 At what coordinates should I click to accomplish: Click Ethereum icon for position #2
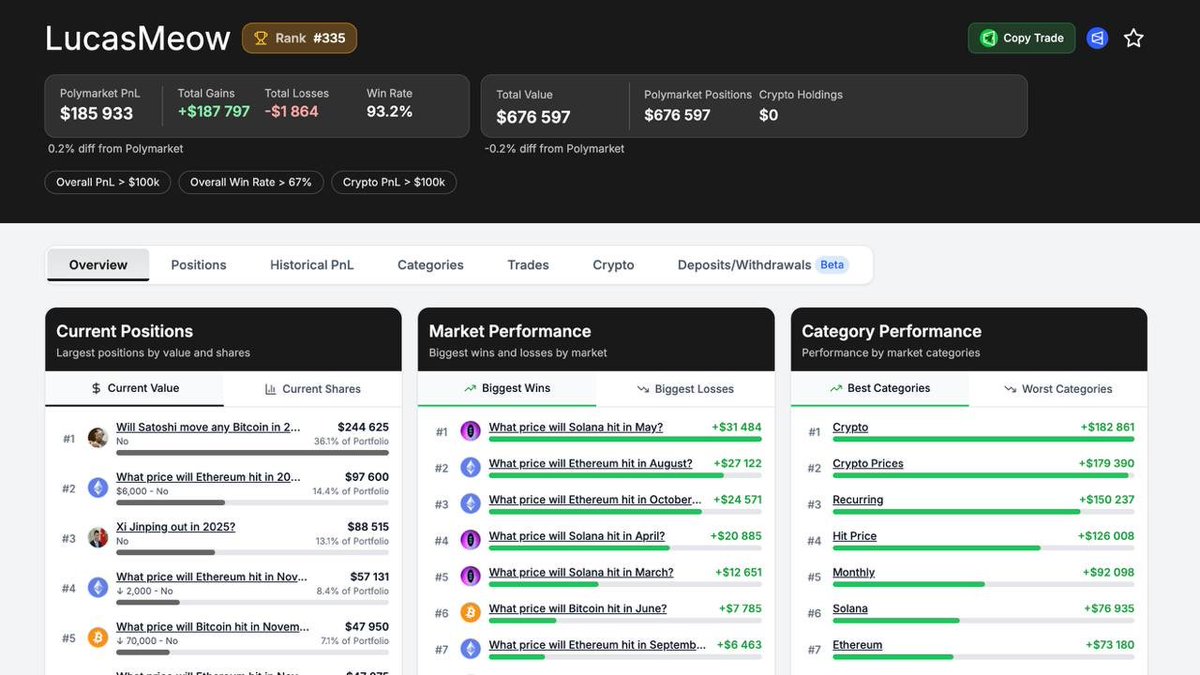tap(98, 488)
